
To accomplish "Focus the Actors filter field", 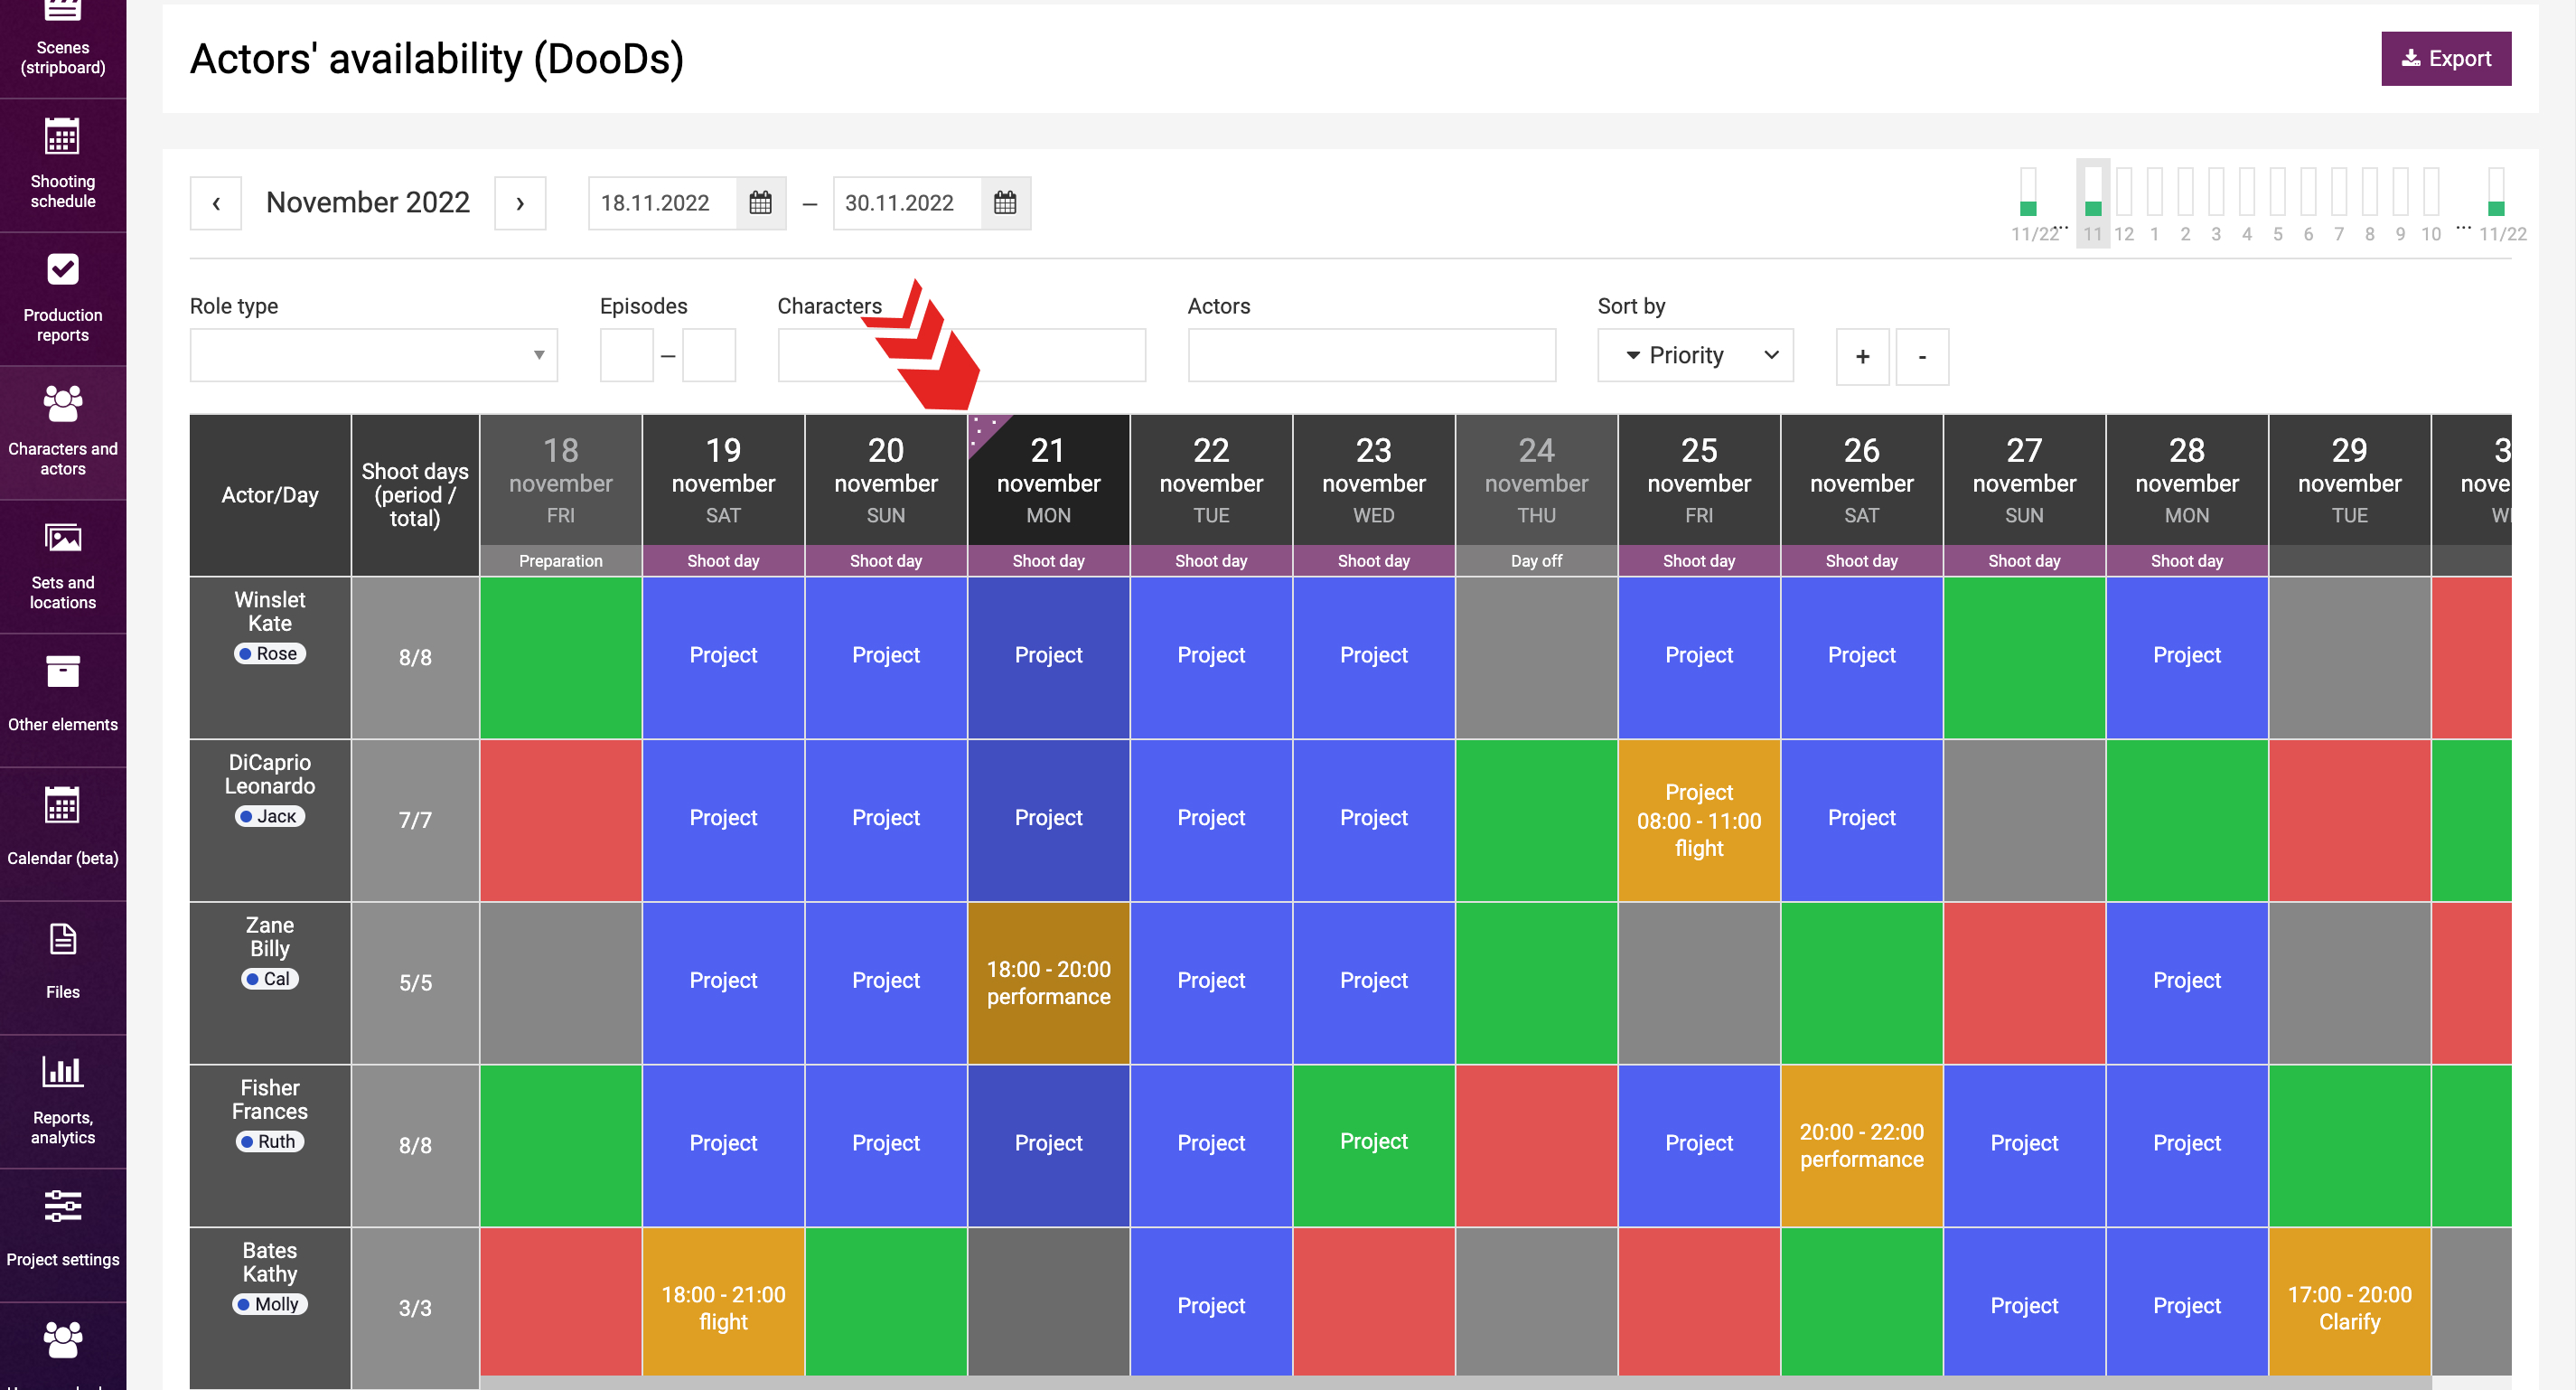I will coord(1372,355).
